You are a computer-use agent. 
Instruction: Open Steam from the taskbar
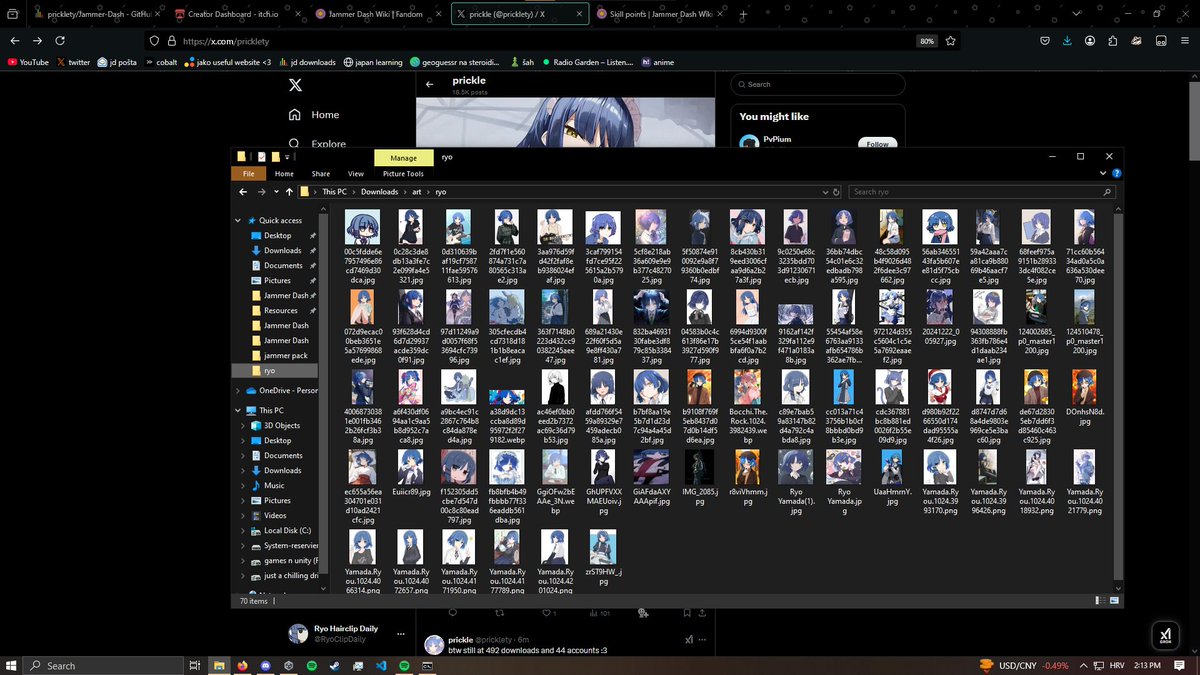tap(334, 665)
